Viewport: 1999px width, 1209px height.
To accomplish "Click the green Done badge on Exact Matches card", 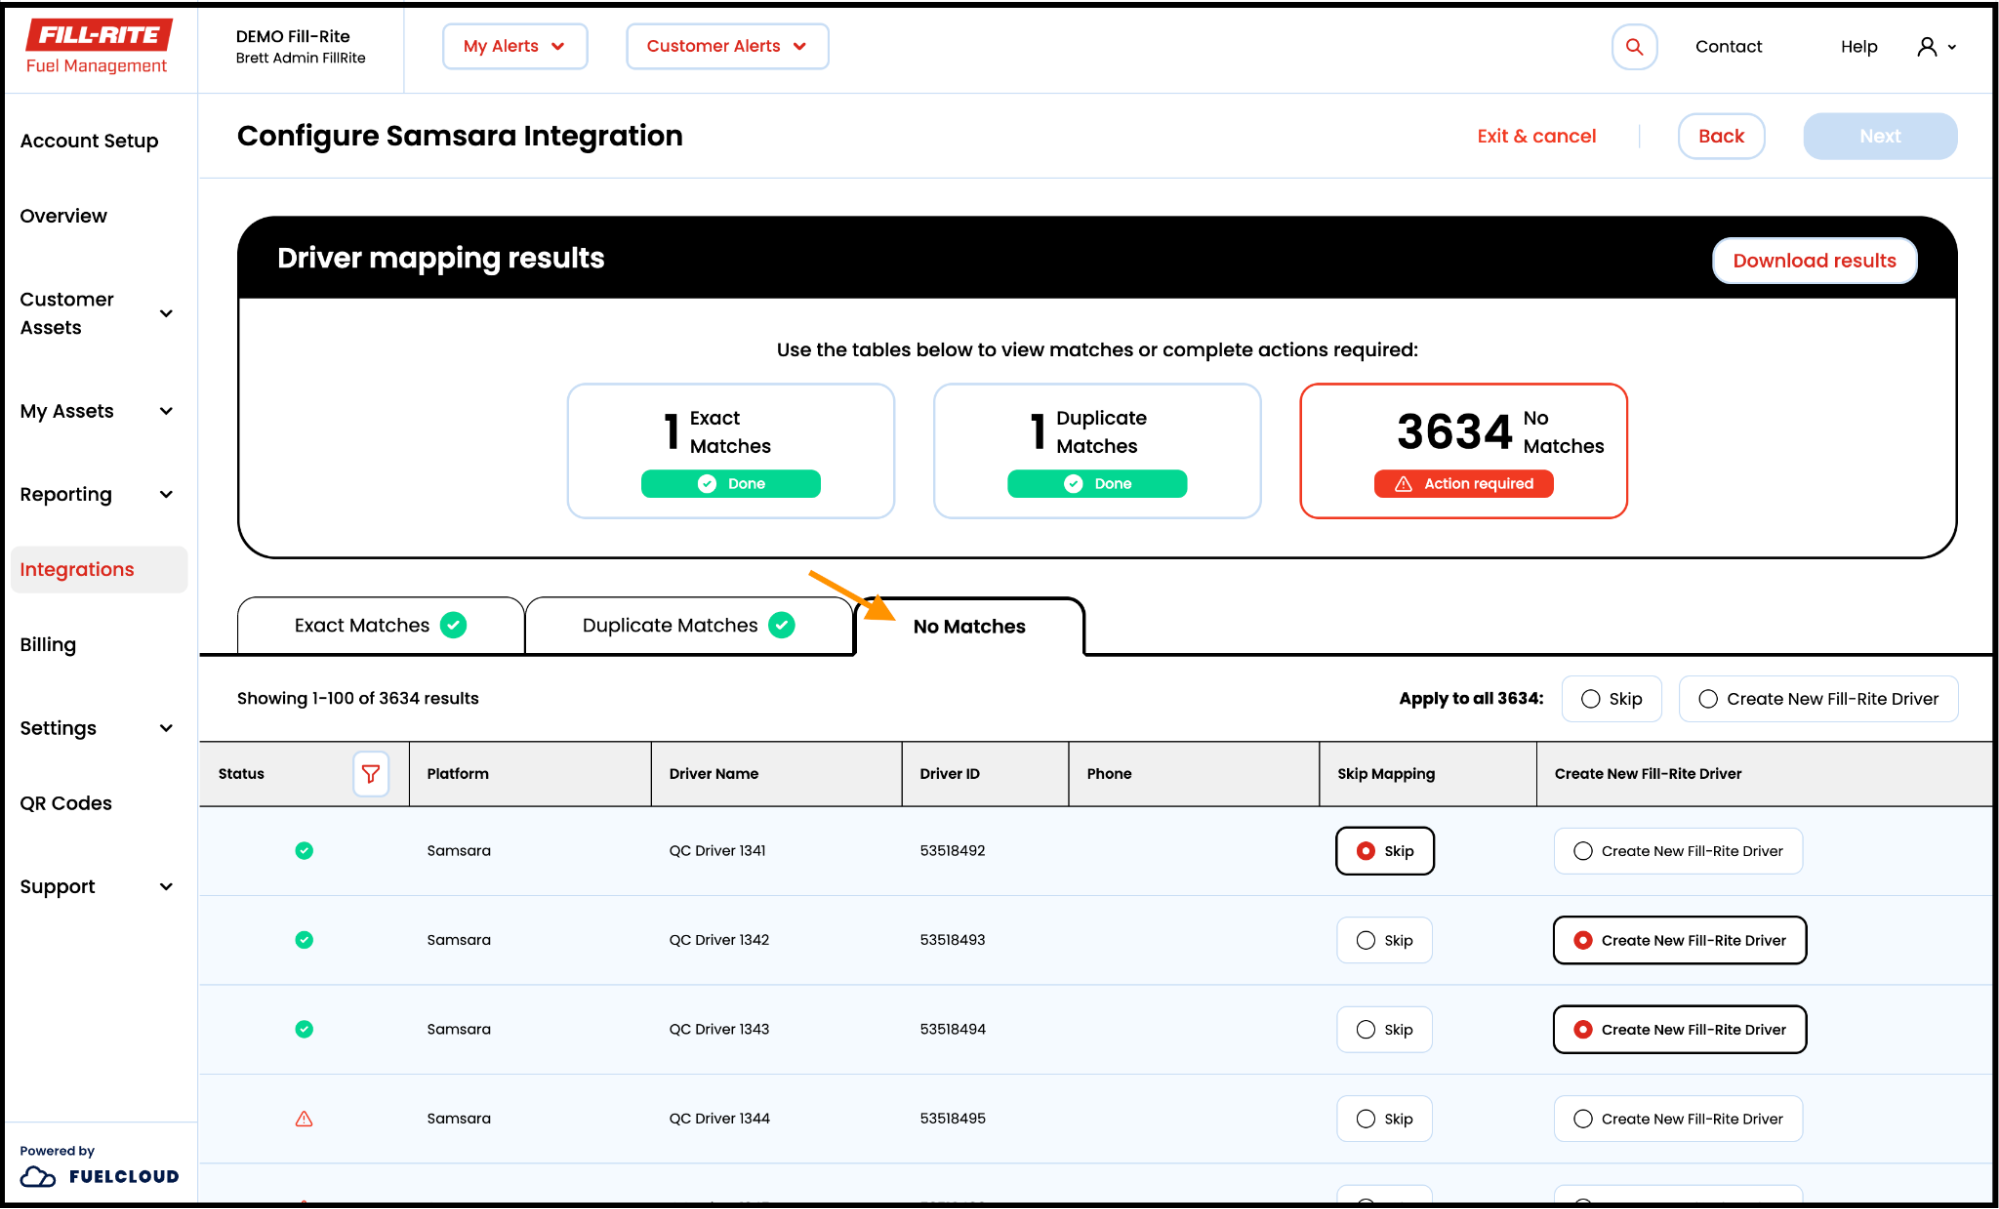I will (x=730, y=483).
